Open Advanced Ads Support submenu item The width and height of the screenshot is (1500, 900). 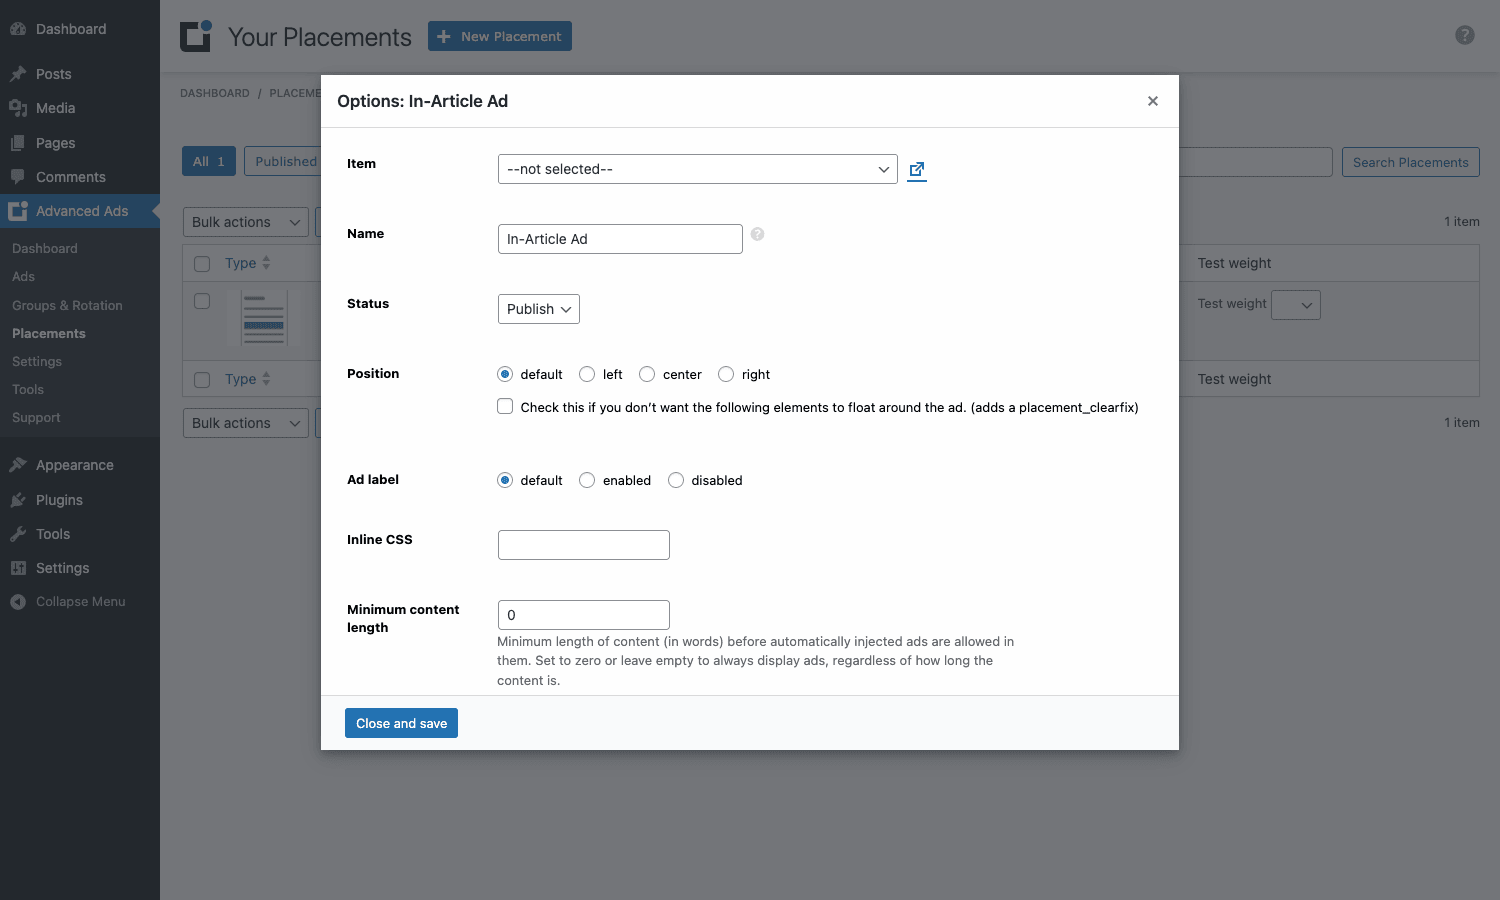pos(36,417)
